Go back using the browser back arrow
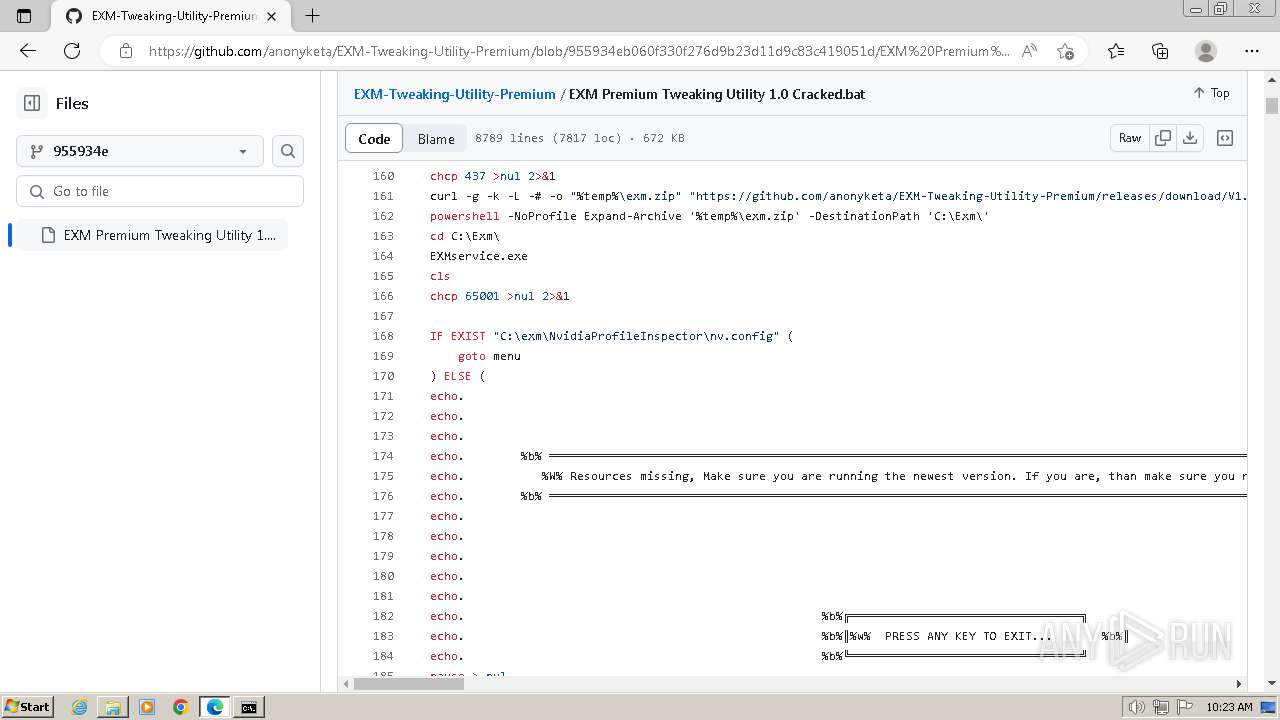Image resolution: width=1280 pixels, height=720 pixels. coord(28,51)
